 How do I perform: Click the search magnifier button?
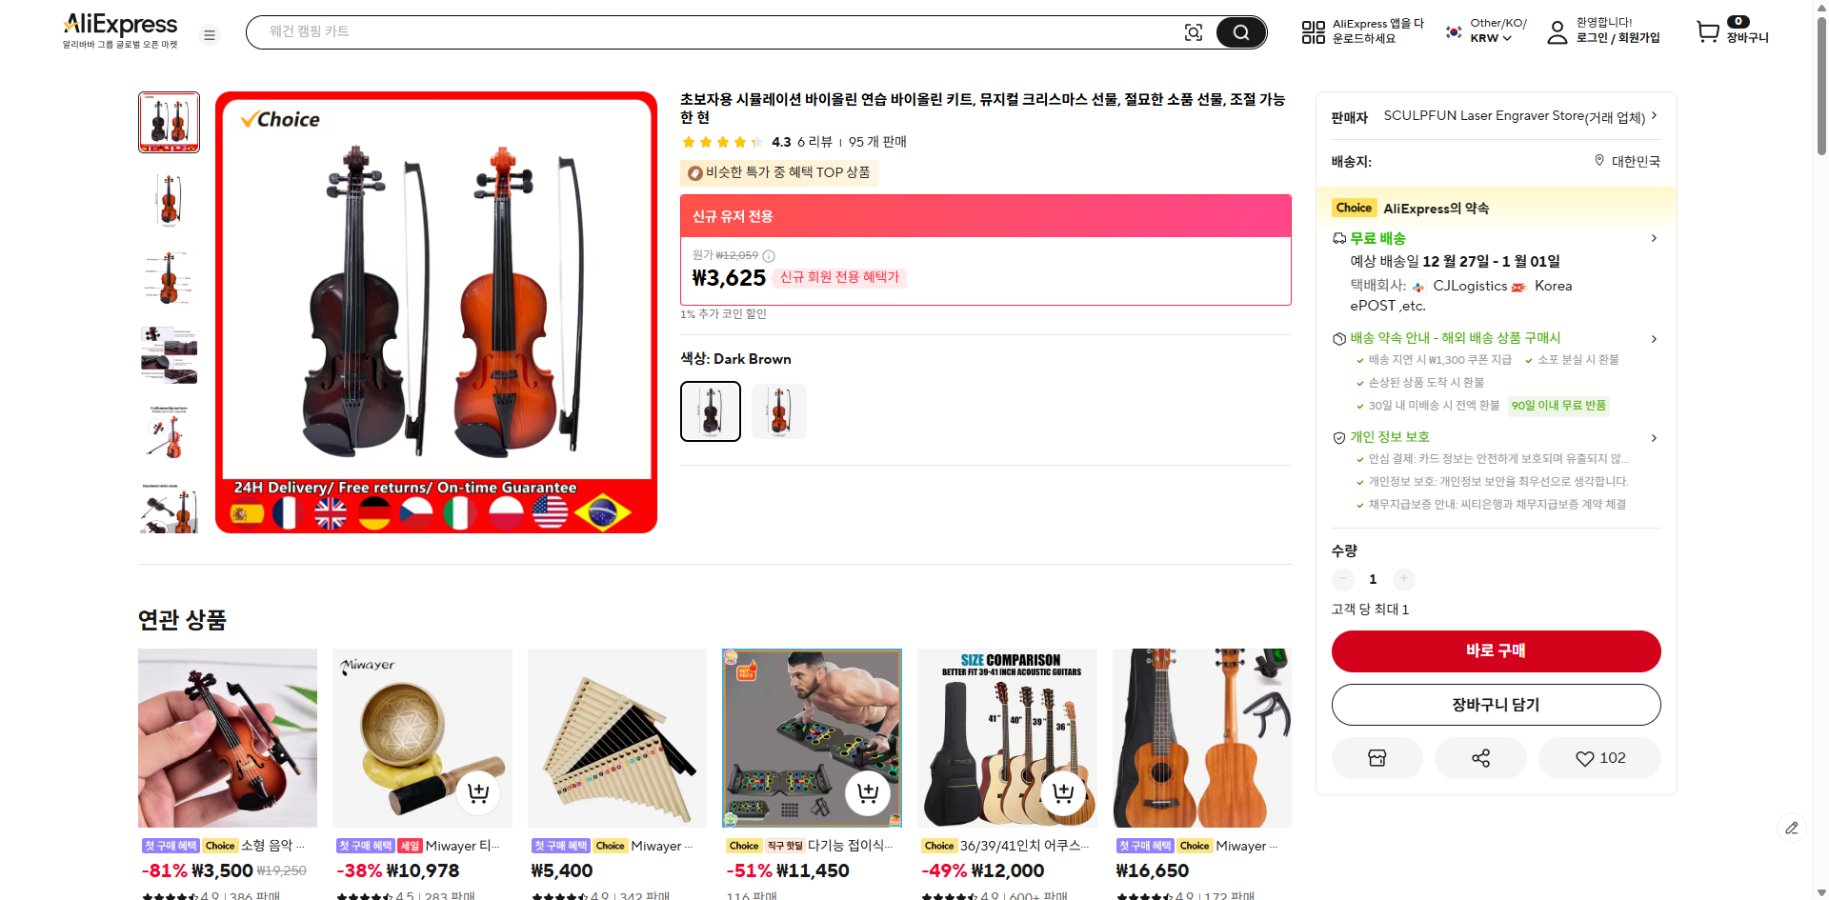[1241, 32]
